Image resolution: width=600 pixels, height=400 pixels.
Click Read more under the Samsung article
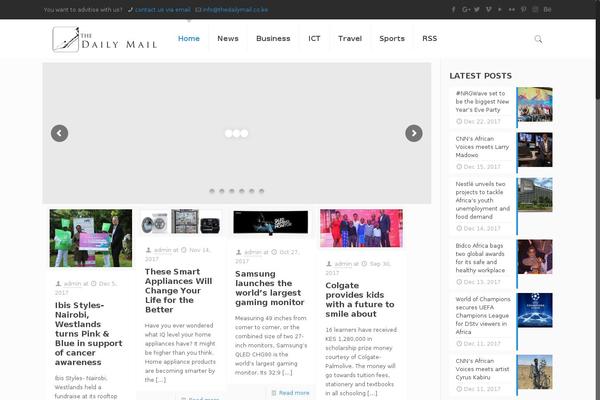(x=294, y=393)
